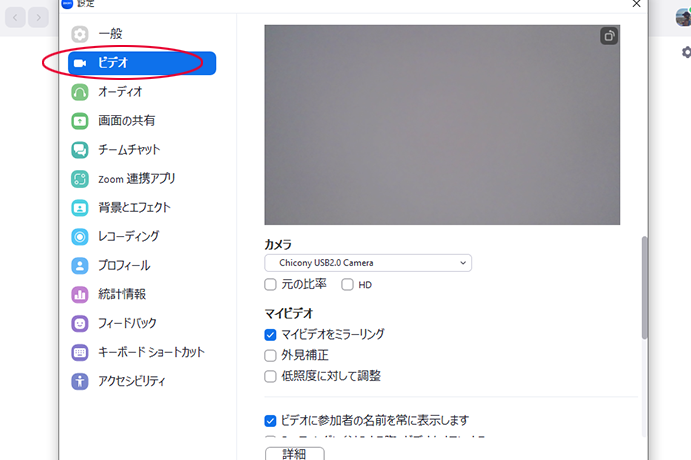Click the カメラ section heading
Screen dimensions: 691x460
(278, 245)
